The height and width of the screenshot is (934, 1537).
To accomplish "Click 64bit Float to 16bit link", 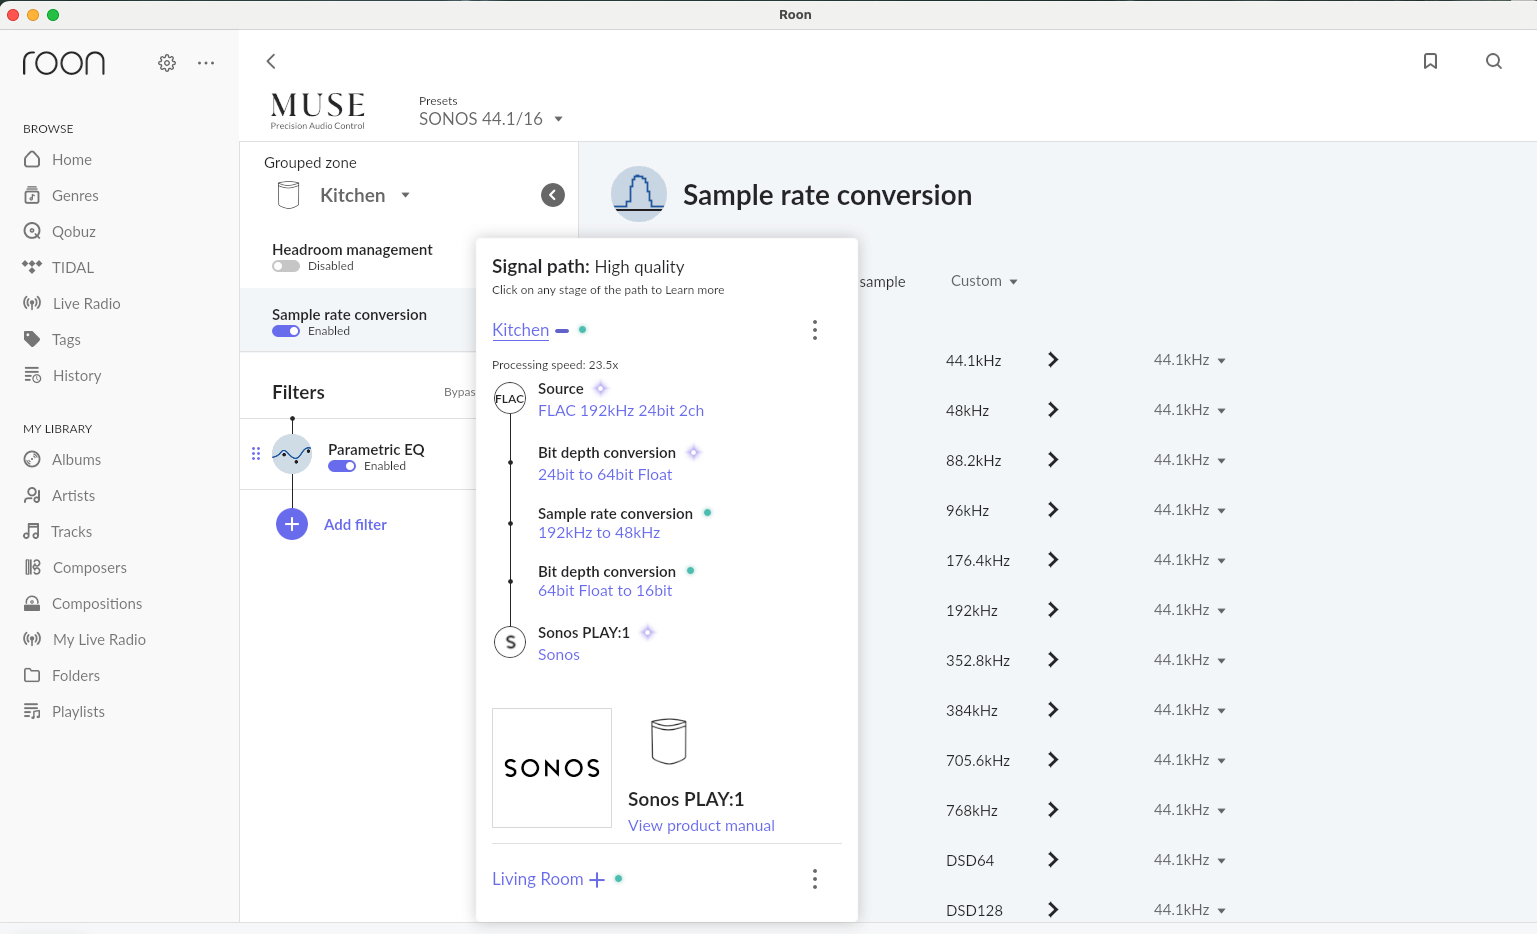I will click(x=605, y=591).
